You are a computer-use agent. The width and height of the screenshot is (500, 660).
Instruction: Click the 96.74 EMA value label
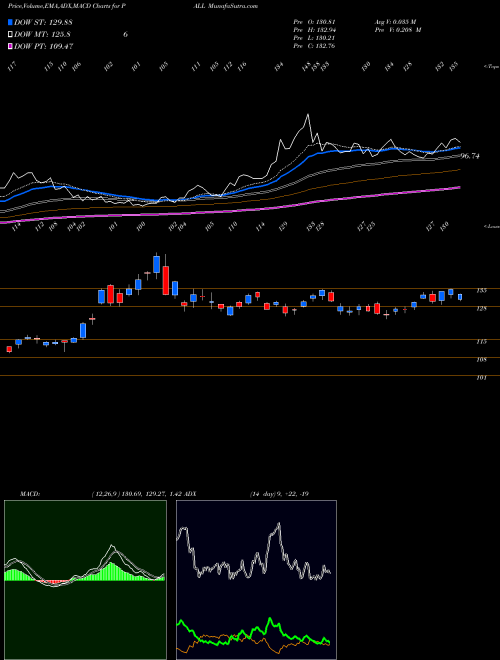[x=470, y=156]
